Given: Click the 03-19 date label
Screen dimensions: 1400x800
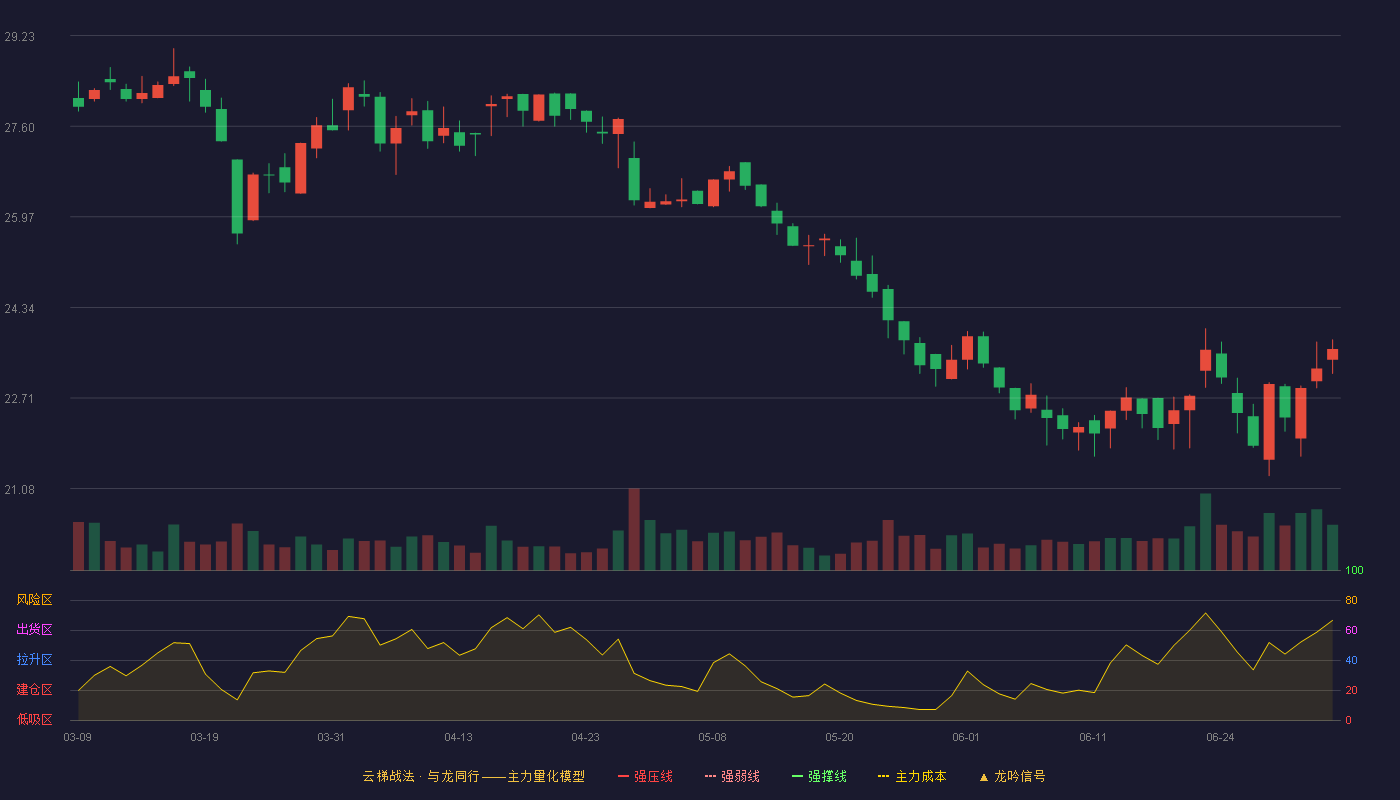Looking at the screenshot, I should click(x=205, y=737).
